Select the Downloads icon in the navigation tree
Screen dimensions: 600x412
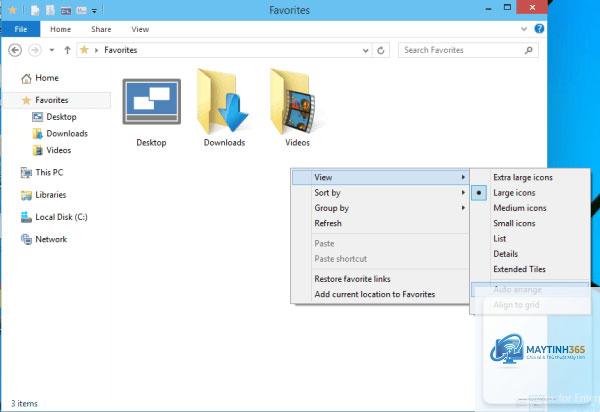37,134
